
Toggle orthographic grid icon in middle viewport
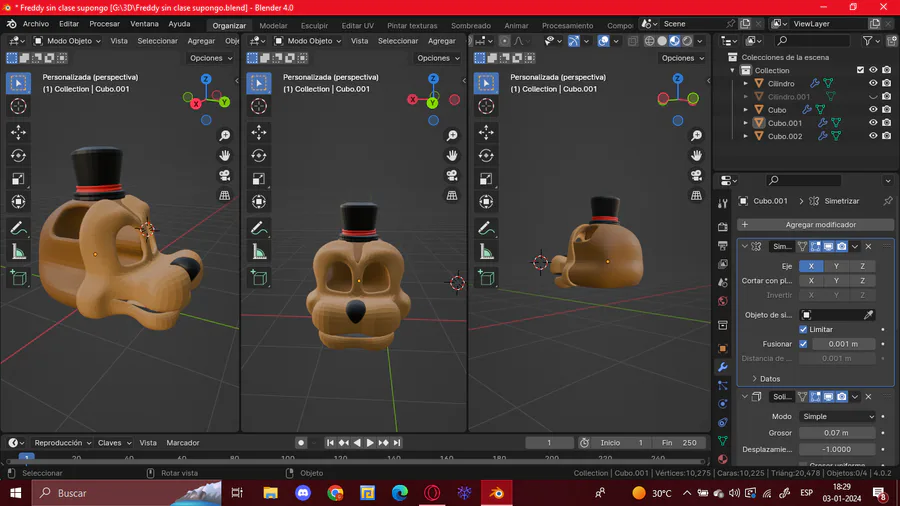(x=452, y=196)
